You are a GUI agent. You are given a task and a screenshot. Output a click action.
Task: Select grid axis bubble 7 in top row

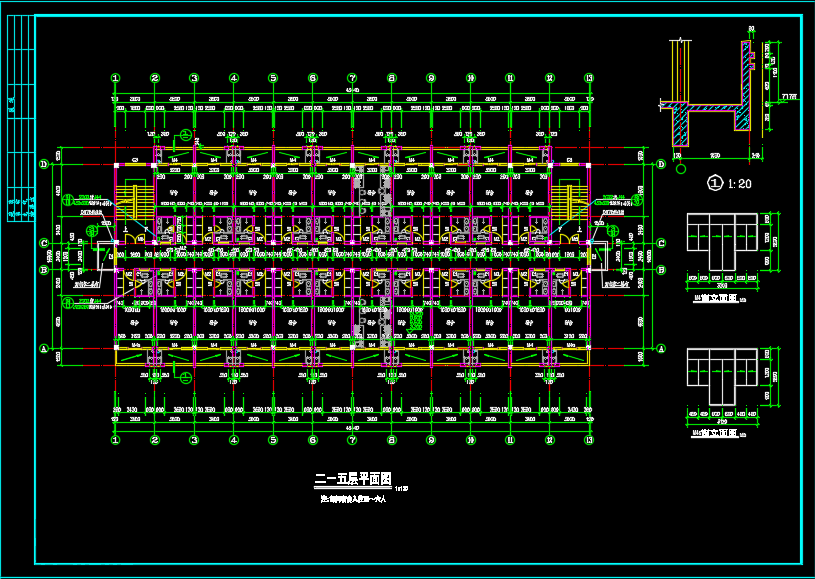pos(352,78)
